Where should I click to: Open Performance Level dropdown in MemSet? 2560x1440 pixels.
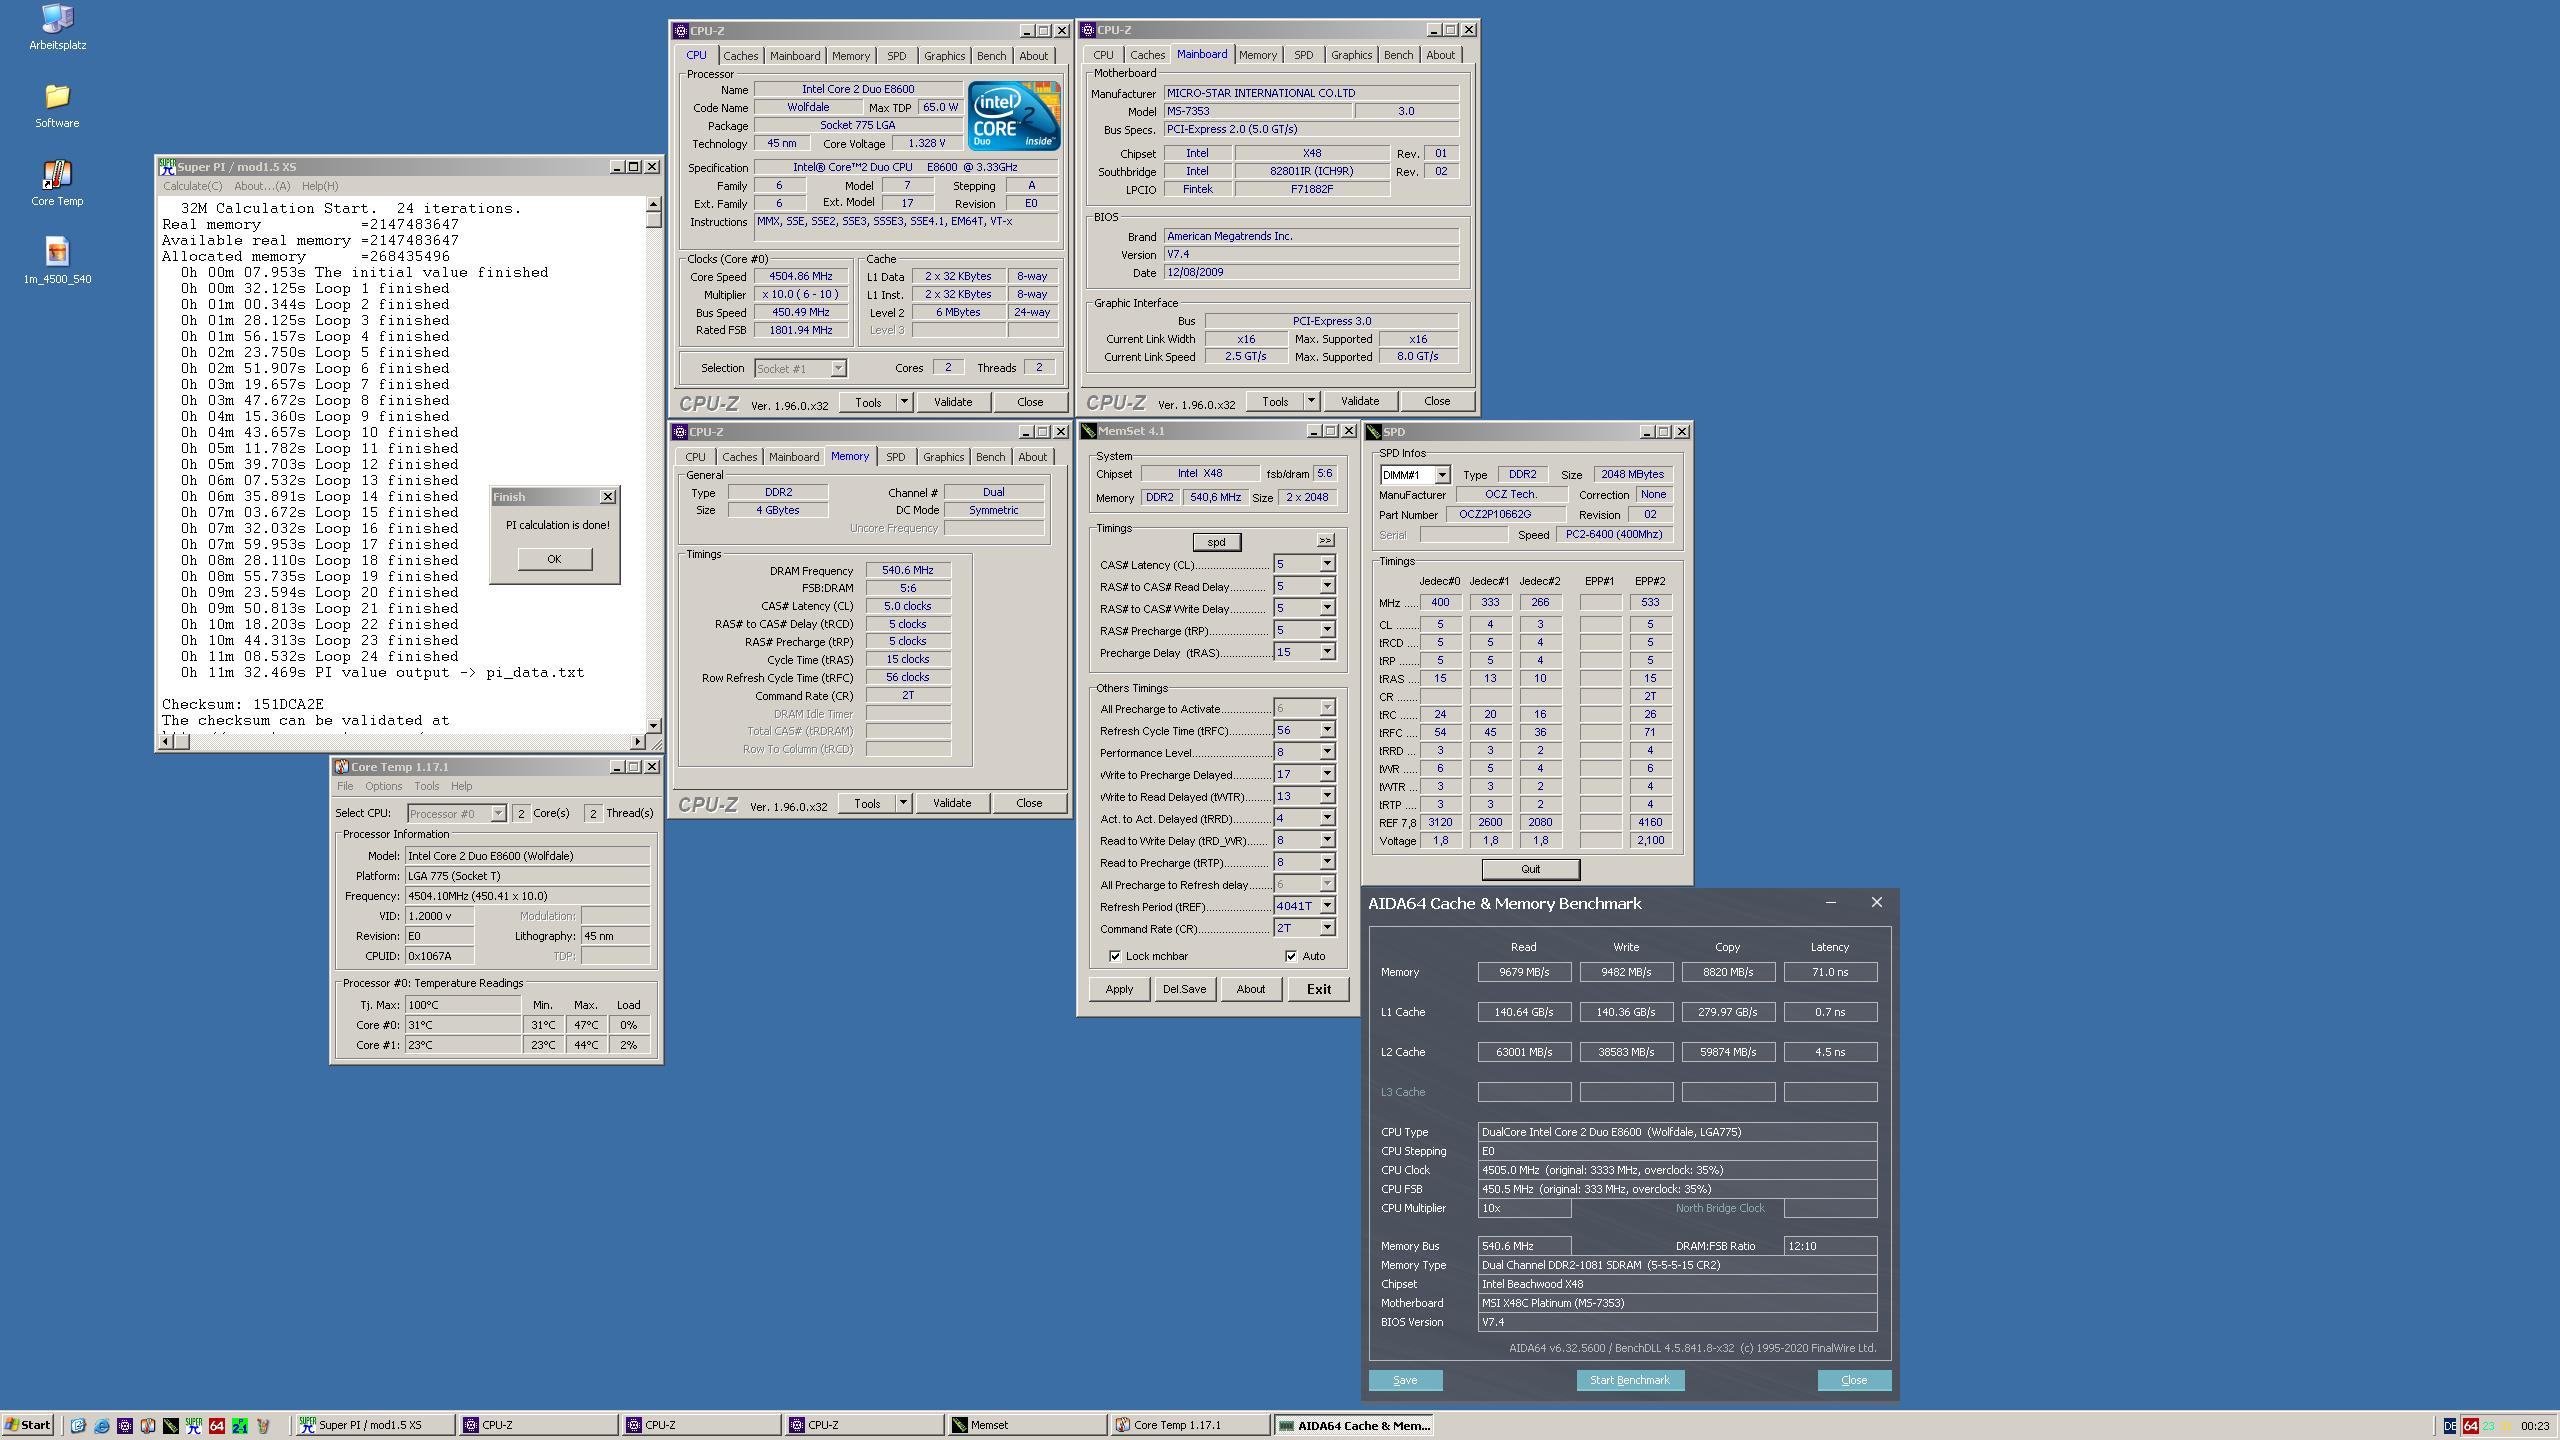point(1327,752)
